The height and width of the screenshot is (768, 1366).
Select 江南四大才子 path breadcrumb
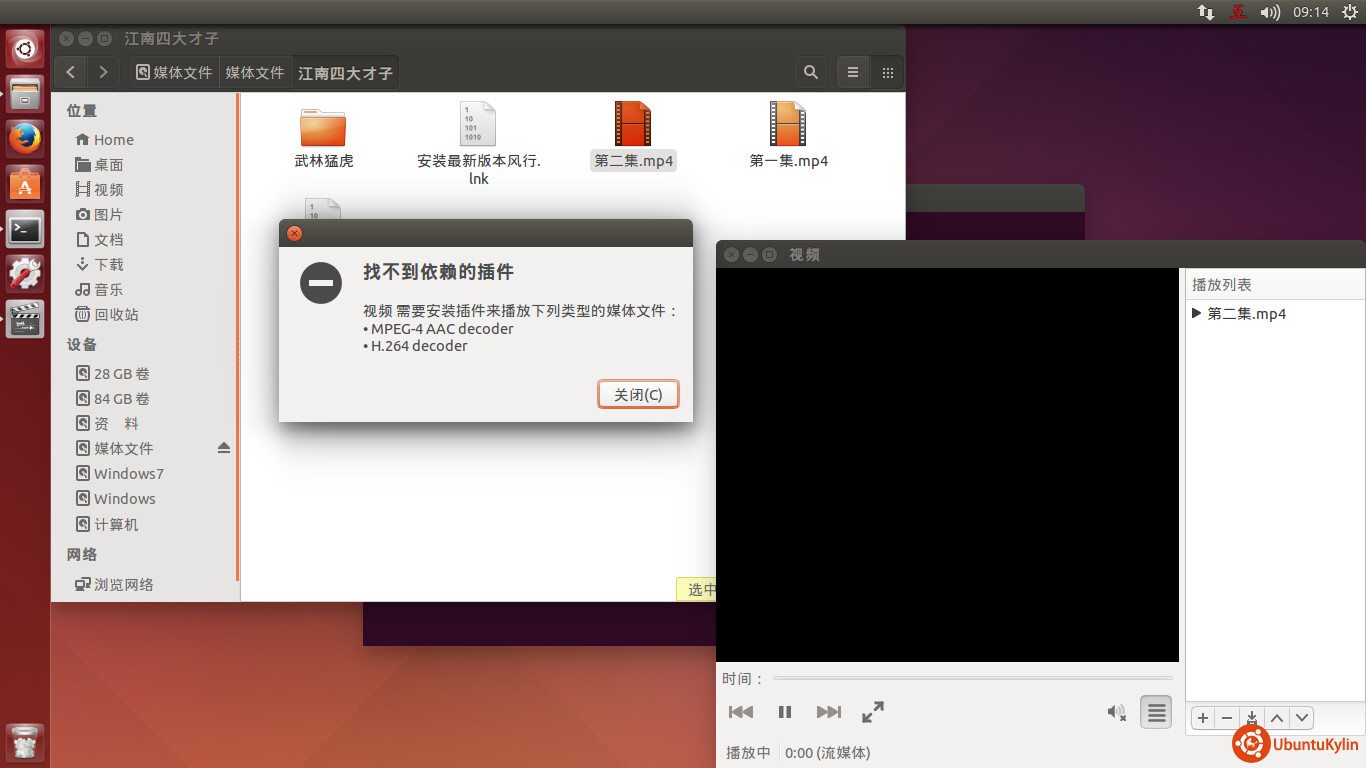tap(345, 73)
